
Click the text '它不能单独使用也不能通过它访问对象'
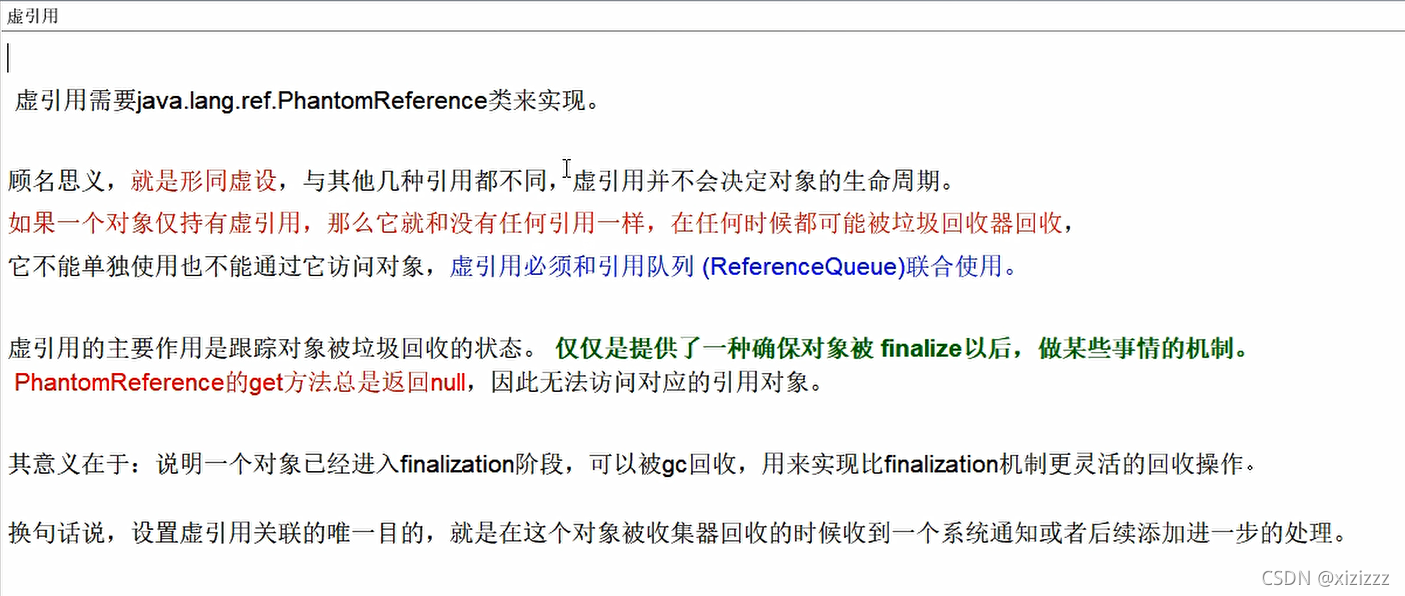[x=216, y=268]
